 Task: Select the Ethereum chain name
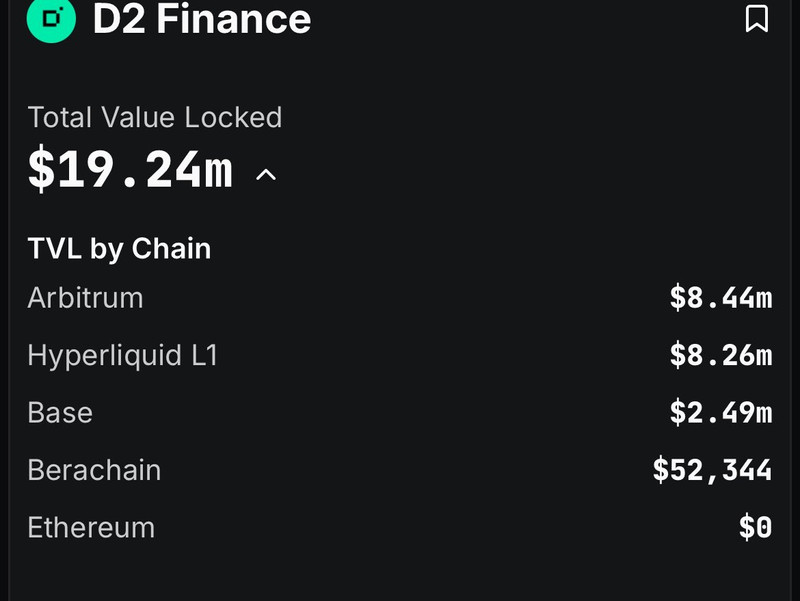click(91, 527)
